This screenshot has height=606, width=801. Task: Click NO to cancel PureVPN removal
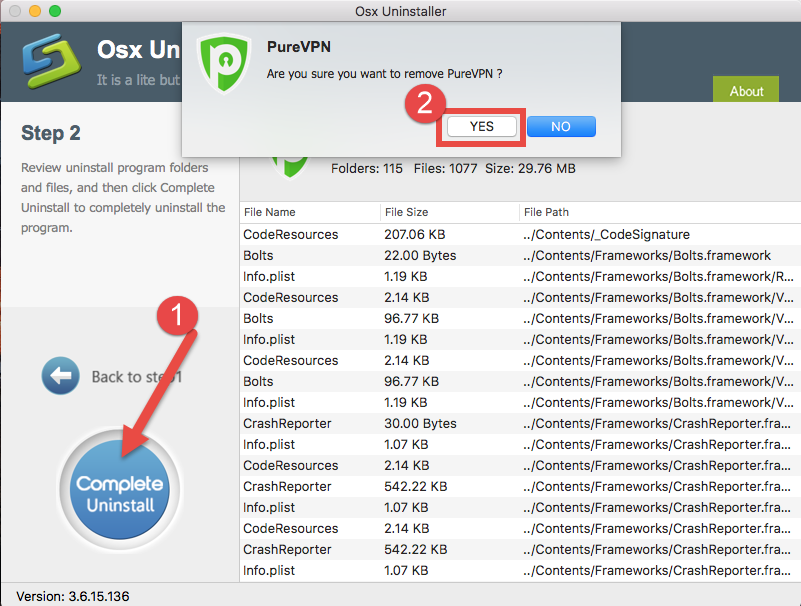[560, 126]
